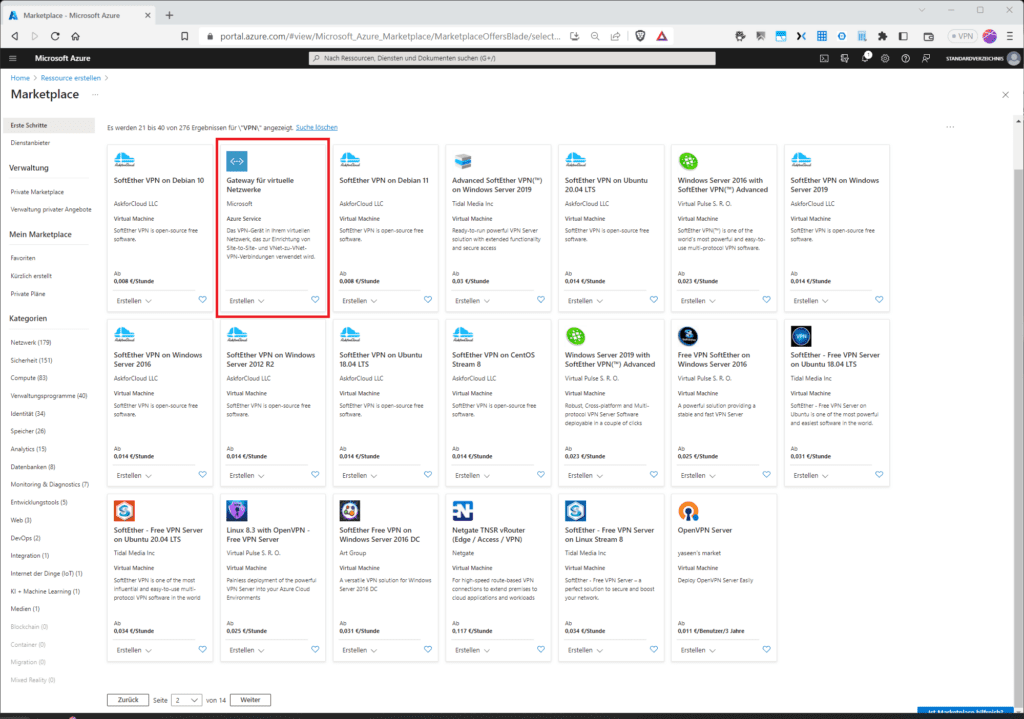Open the OpenVPN Server product icon
Viewport: 1024px width, 719px height.
688,511
